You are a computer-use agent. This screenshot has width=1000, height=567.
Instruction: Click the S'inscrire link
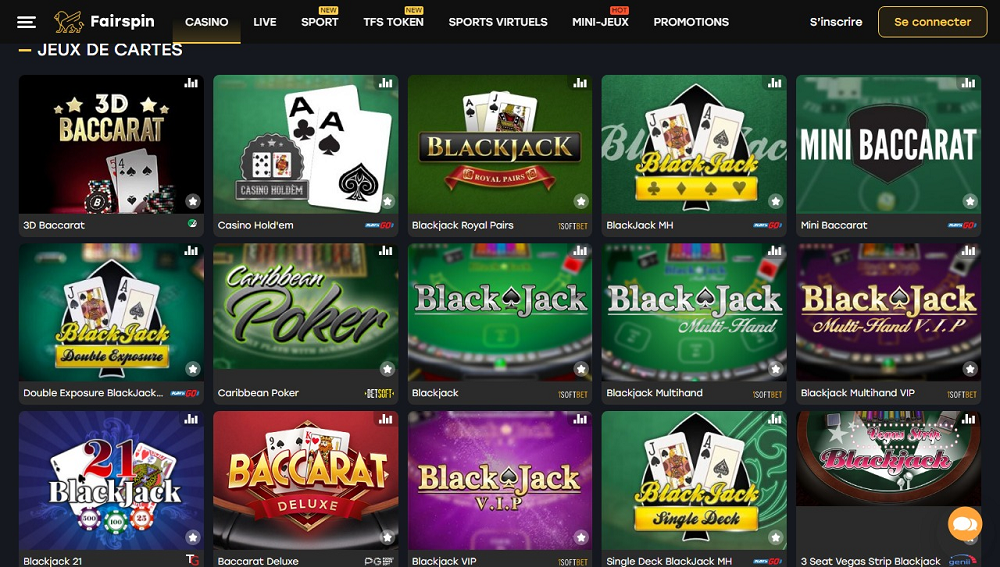click(836, 22)
